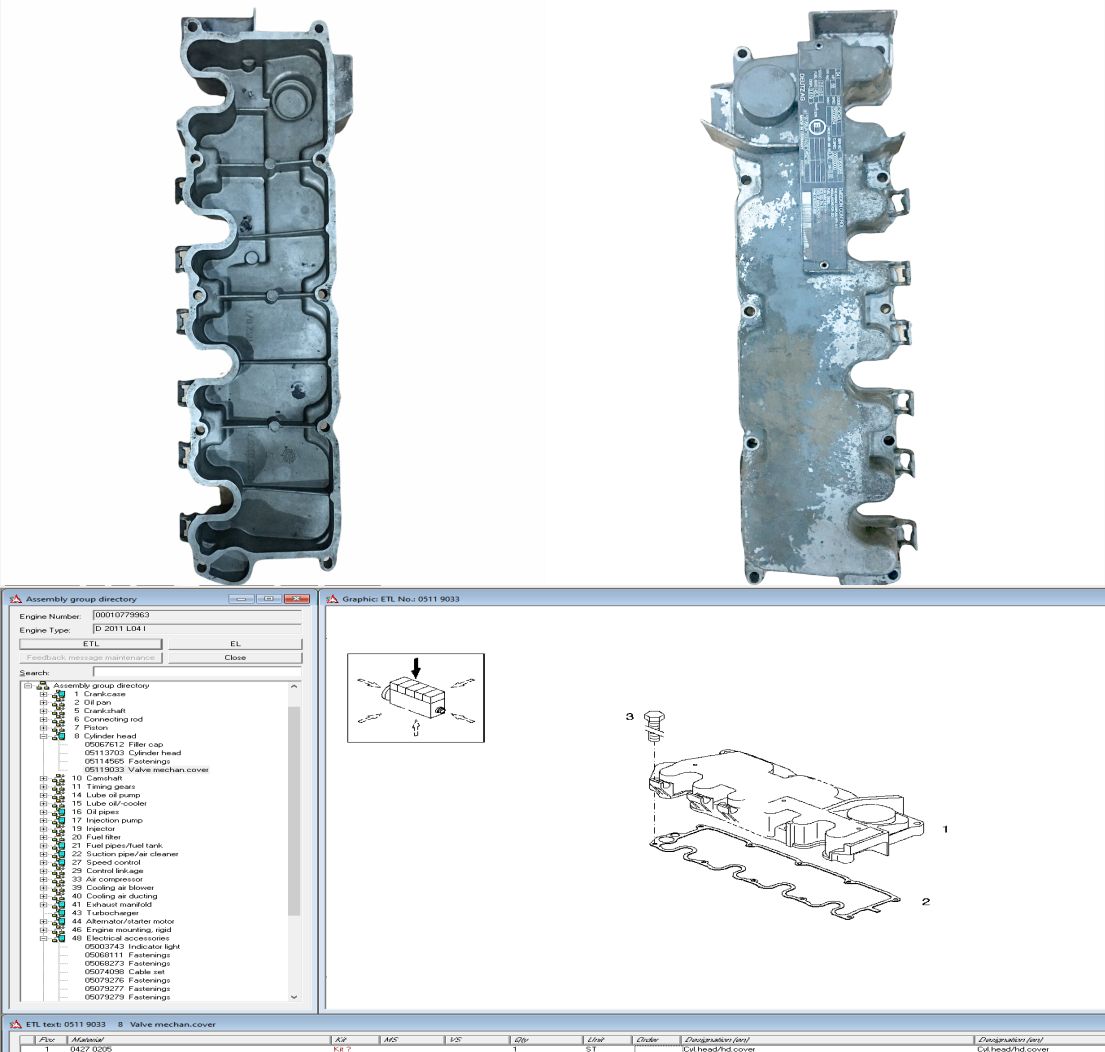Click the root Assembly group directory icon
This screenshot has height=1052, width=1105.
coord(42,686)
